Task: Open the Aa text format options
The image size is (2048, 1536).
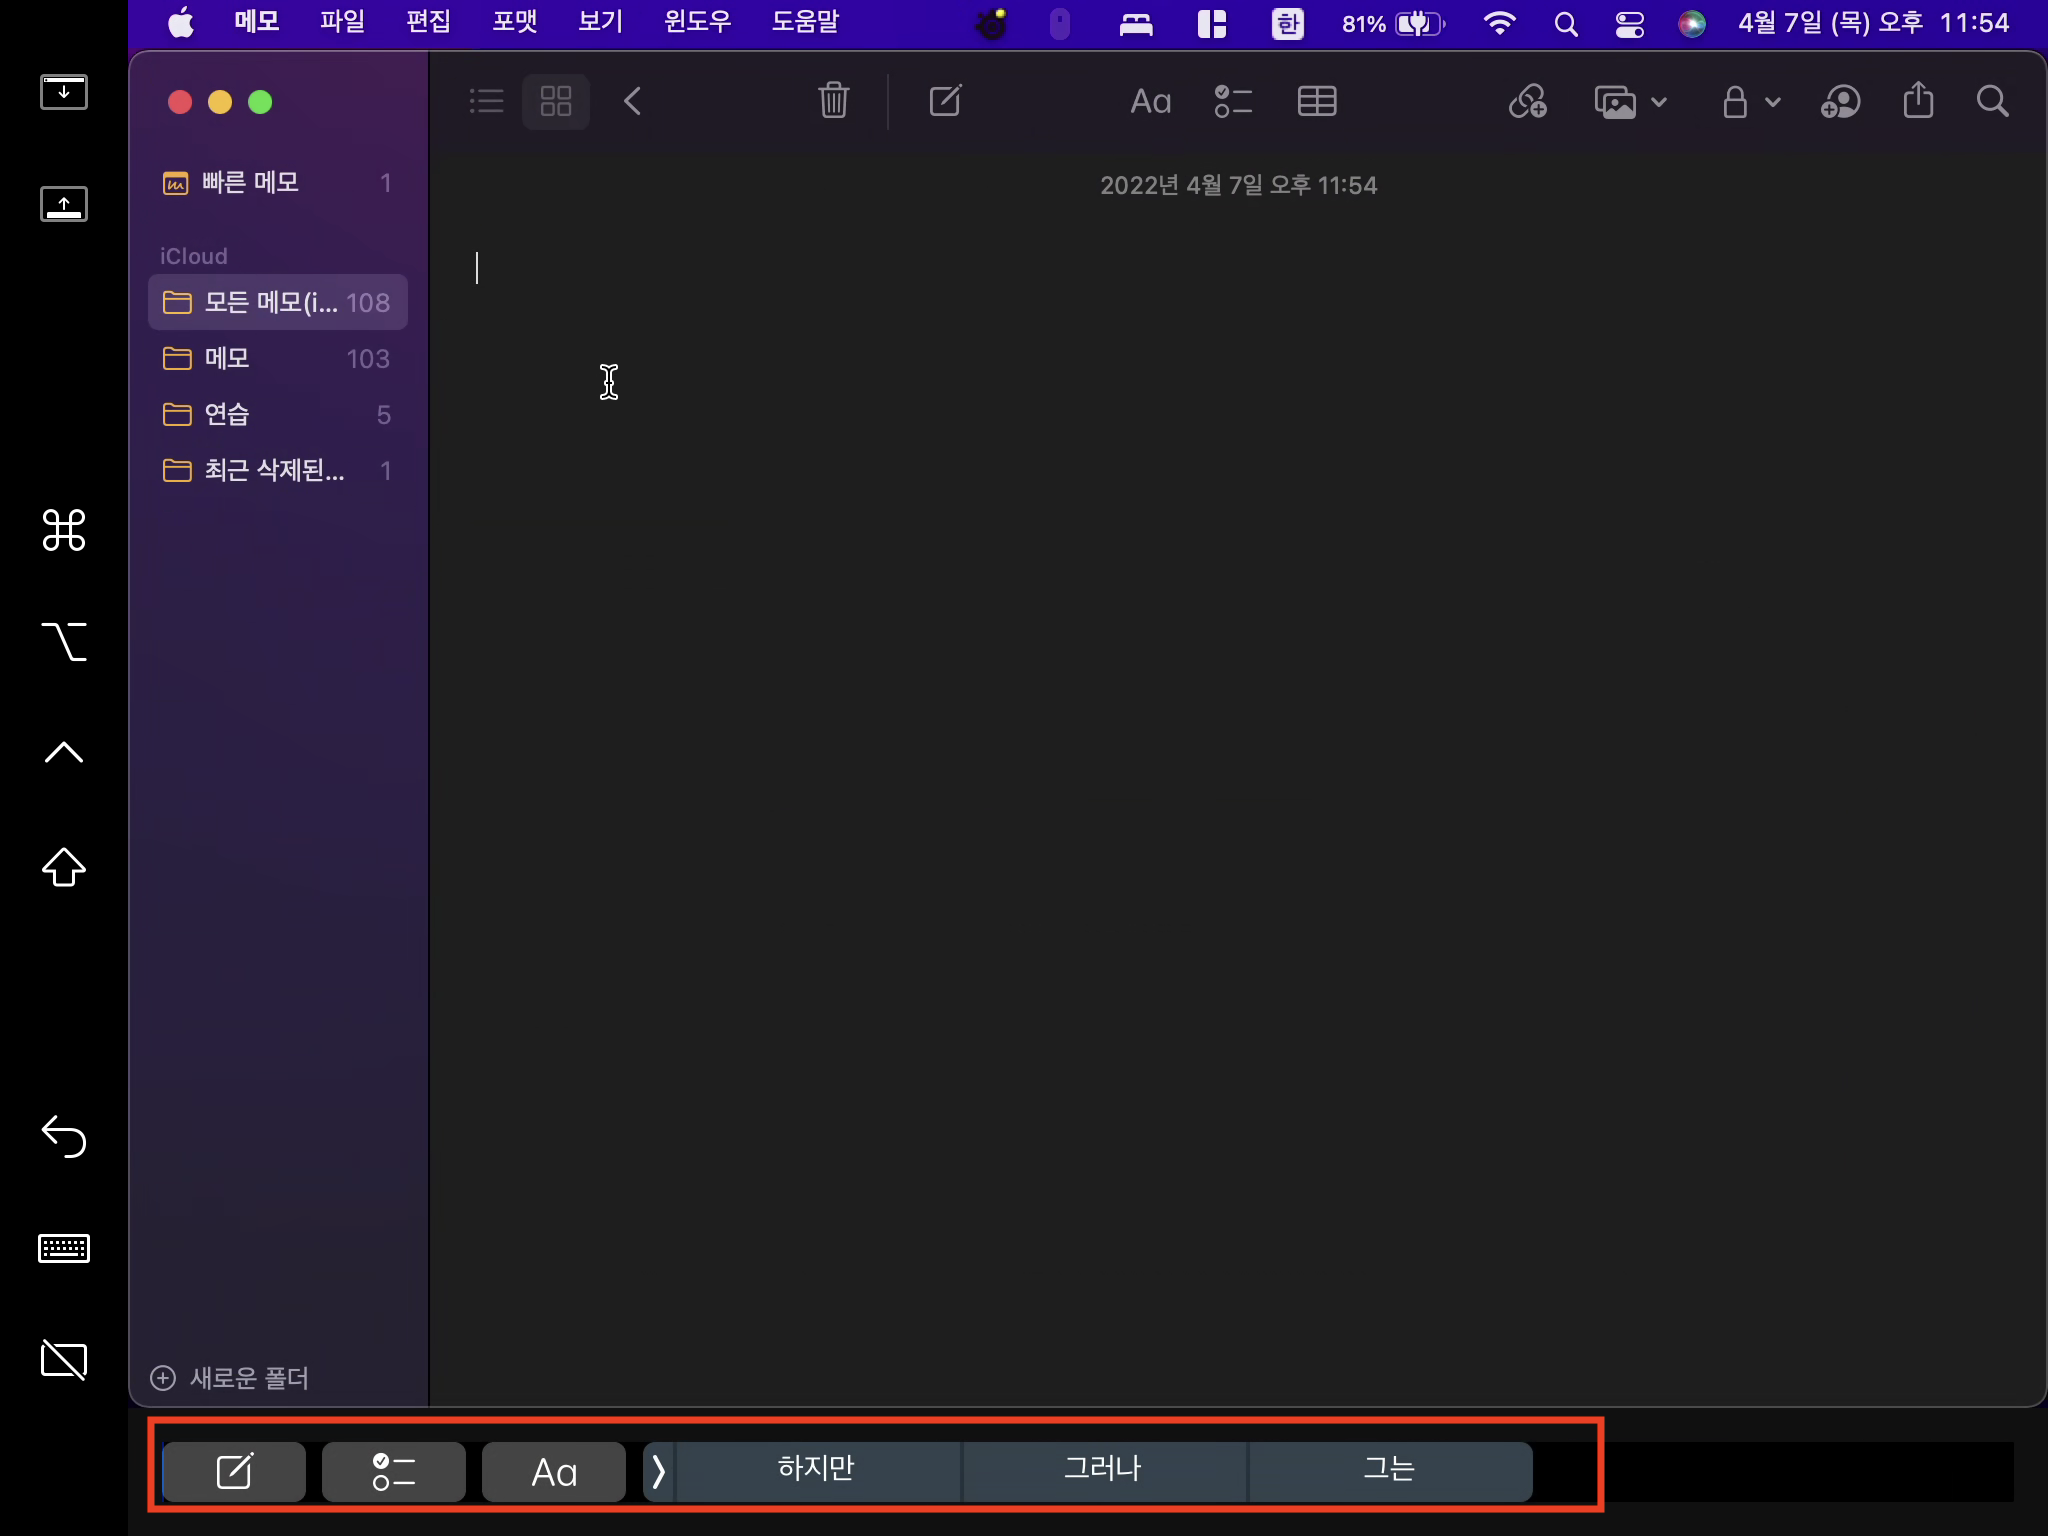Action: (x=1150, y=101)
